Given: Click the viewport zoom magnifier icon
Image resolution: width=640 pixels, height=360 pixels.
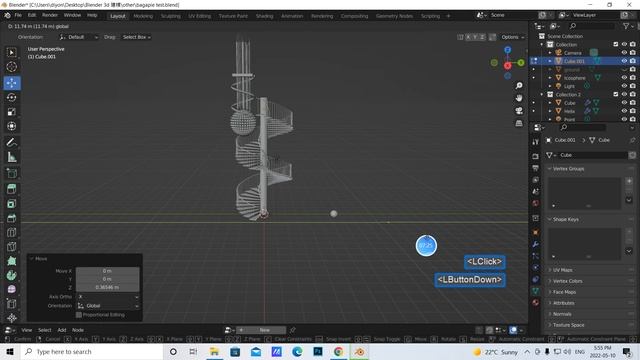Looking at the screenshot, I should pos(519,86).
